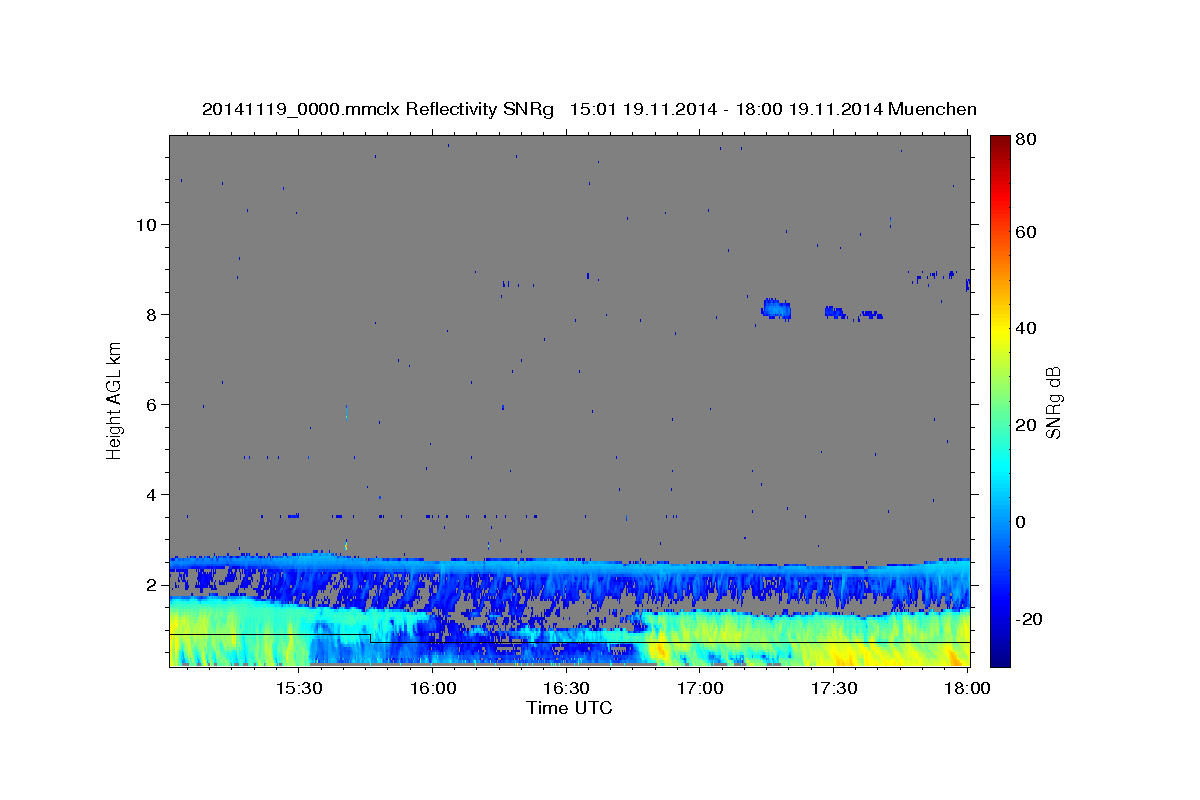Viewport: 1200px width, 800px height.
Task: Click the plot title text '20141119_0000.mmclx Reflectivity SNRg'
Action: 377,109
